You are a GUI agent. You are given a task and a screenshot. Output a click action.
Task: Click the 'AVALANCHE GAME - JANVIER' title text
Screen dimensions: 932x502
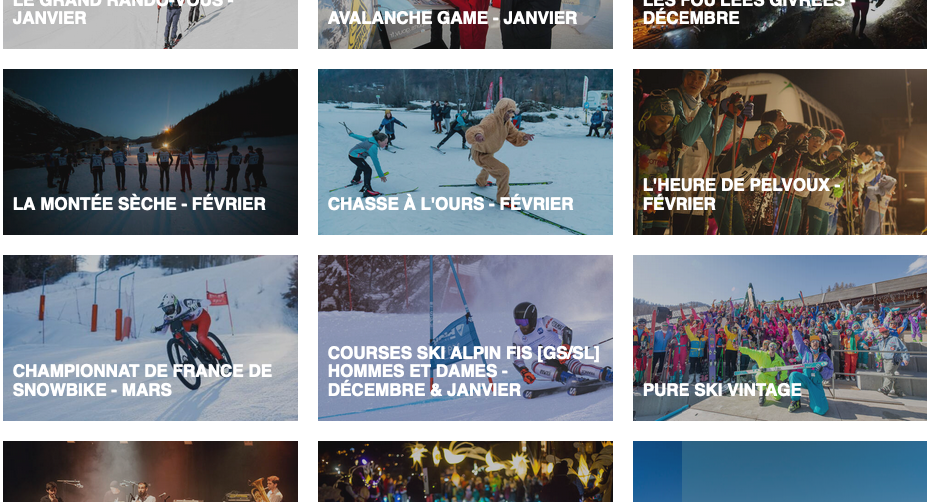click(452, 18)
